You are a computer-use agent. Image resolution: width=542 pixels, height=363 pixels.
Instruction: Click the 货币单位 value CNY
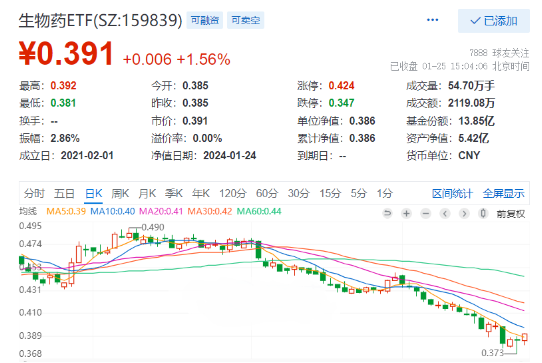point(469,155)
